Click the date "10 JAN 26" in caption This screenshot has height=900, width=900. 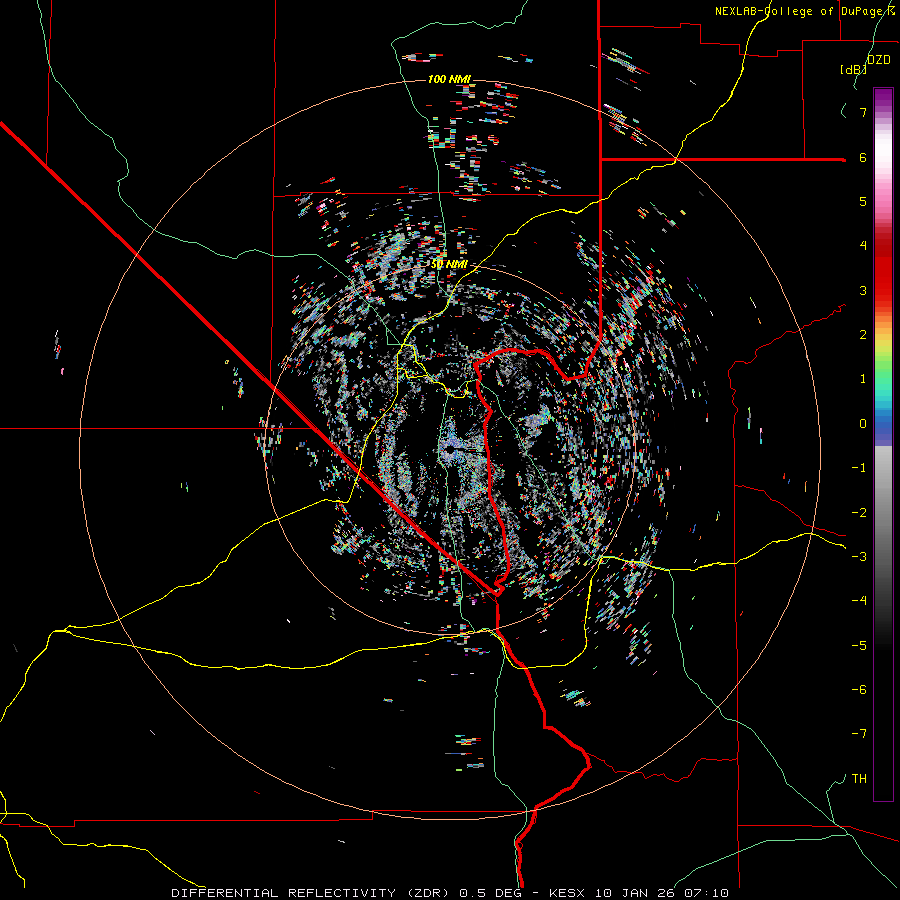click(637, 893)
